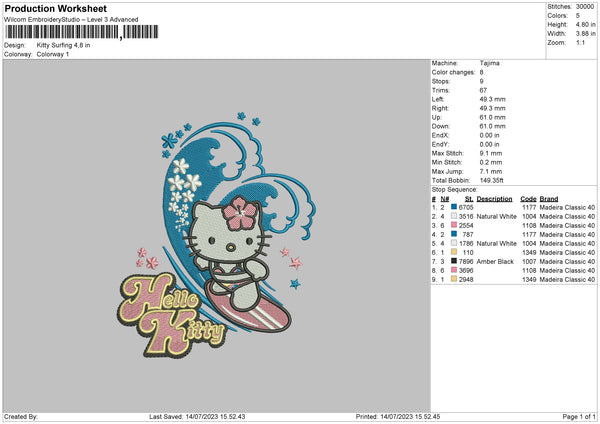The height and width of the screenshot is (424, 600).
Task: Click the barcode under the worksheet title
Action: coord(82,32)
